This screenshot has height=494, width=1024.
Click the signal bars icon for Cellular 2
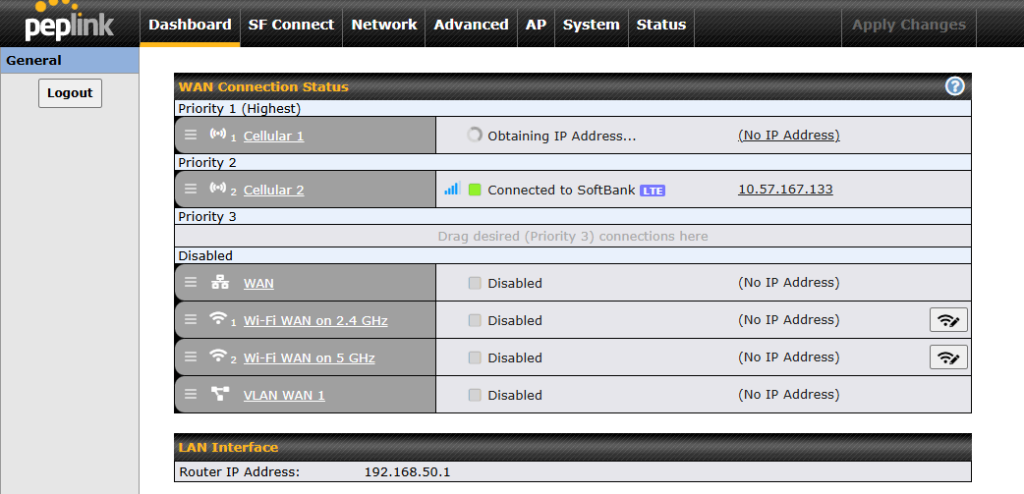tap(451, 189)
